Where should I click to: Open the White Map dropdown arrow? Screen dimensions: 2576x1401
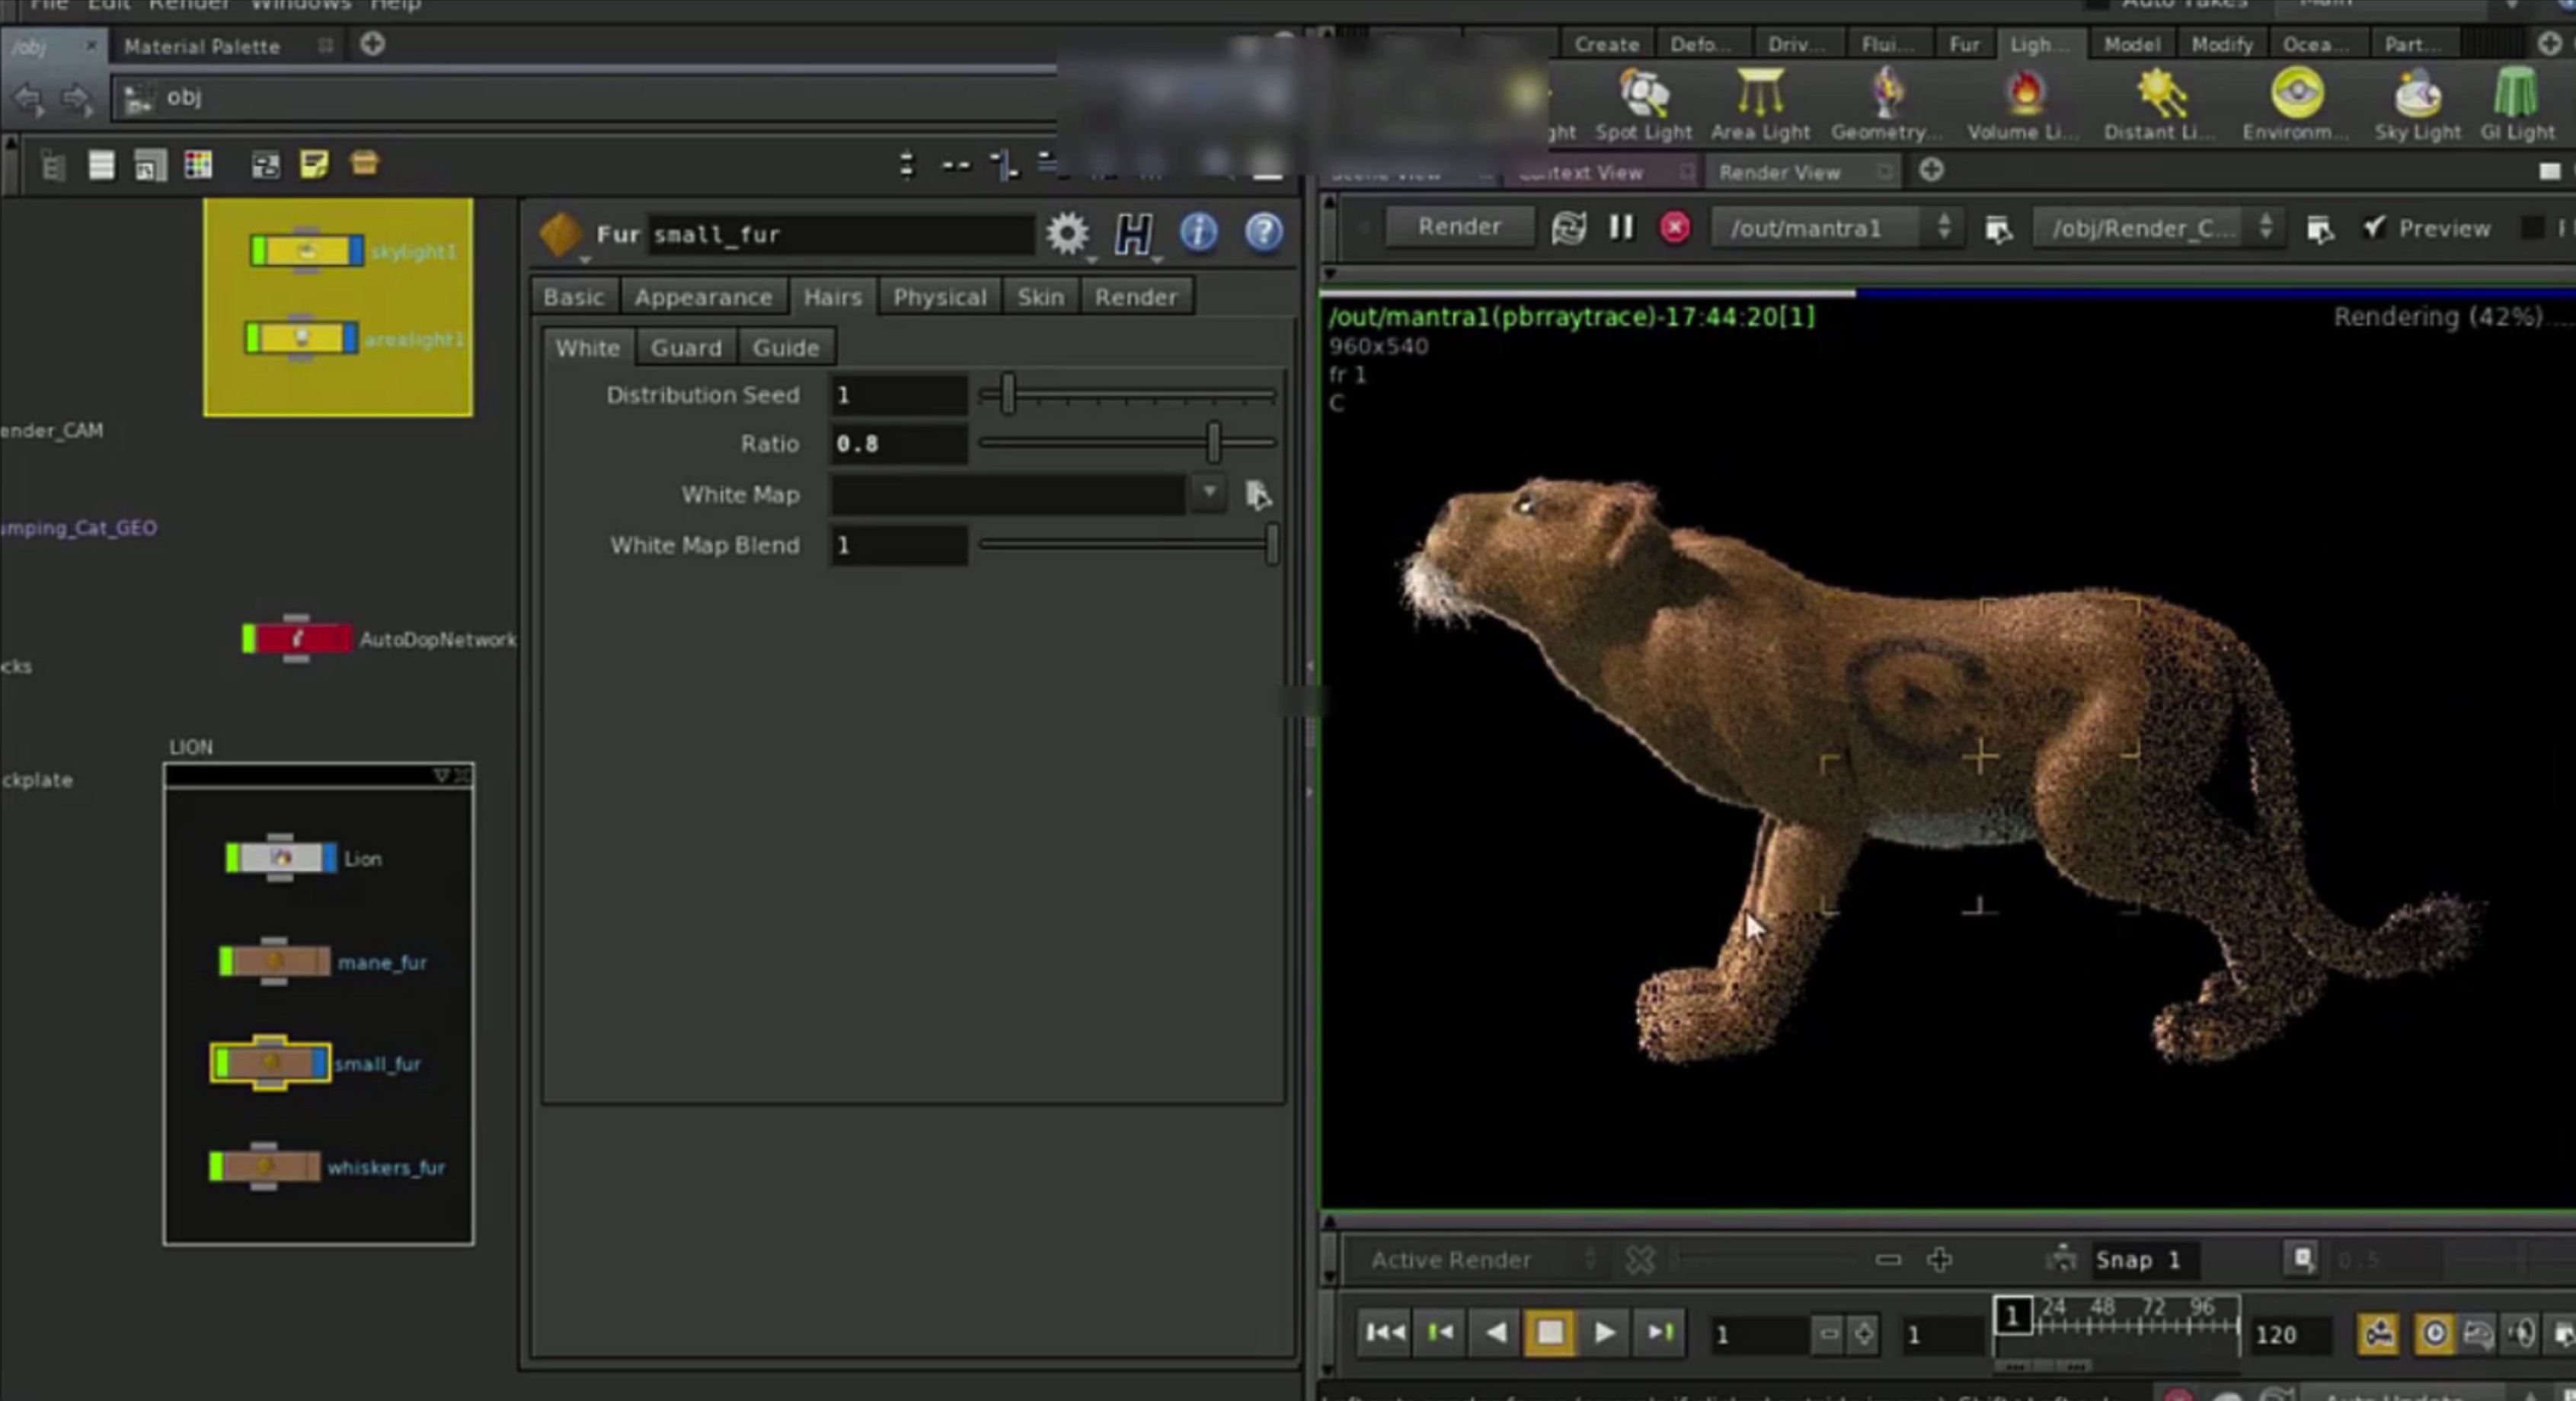(x=1209, y=493)
